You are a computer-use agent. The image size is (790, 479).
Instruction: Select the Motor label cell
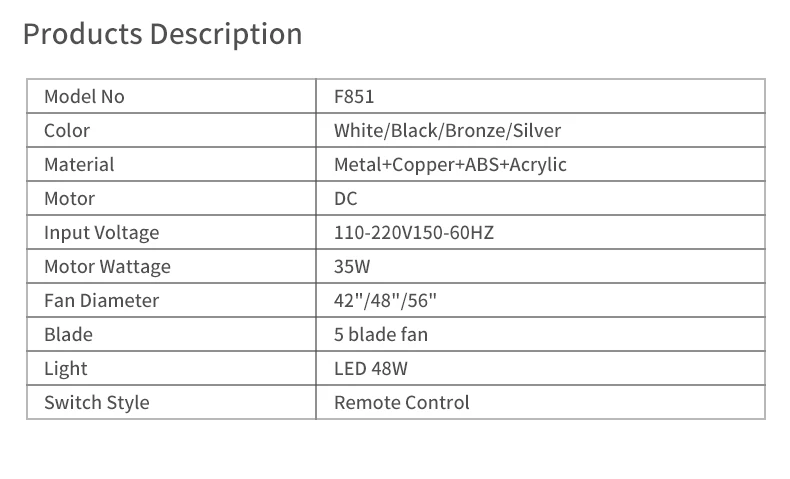(x=69, y=199)
